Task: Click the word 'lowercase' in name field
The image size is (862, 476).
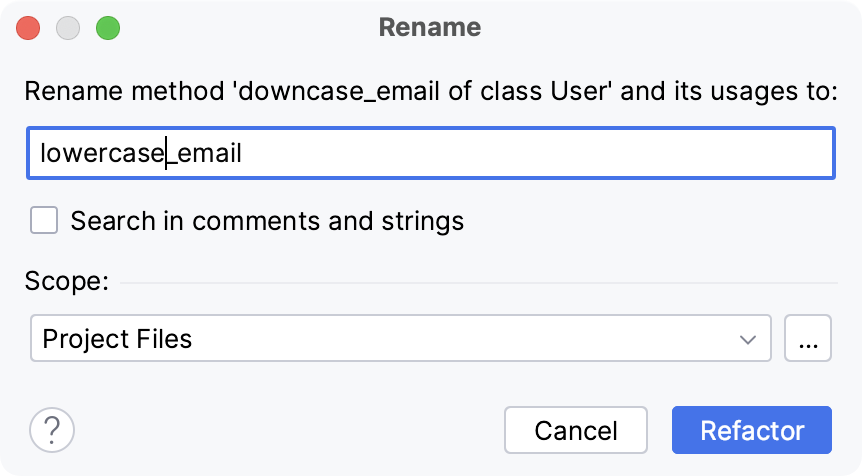Action: pyautogui.click(x=100, y=154)
